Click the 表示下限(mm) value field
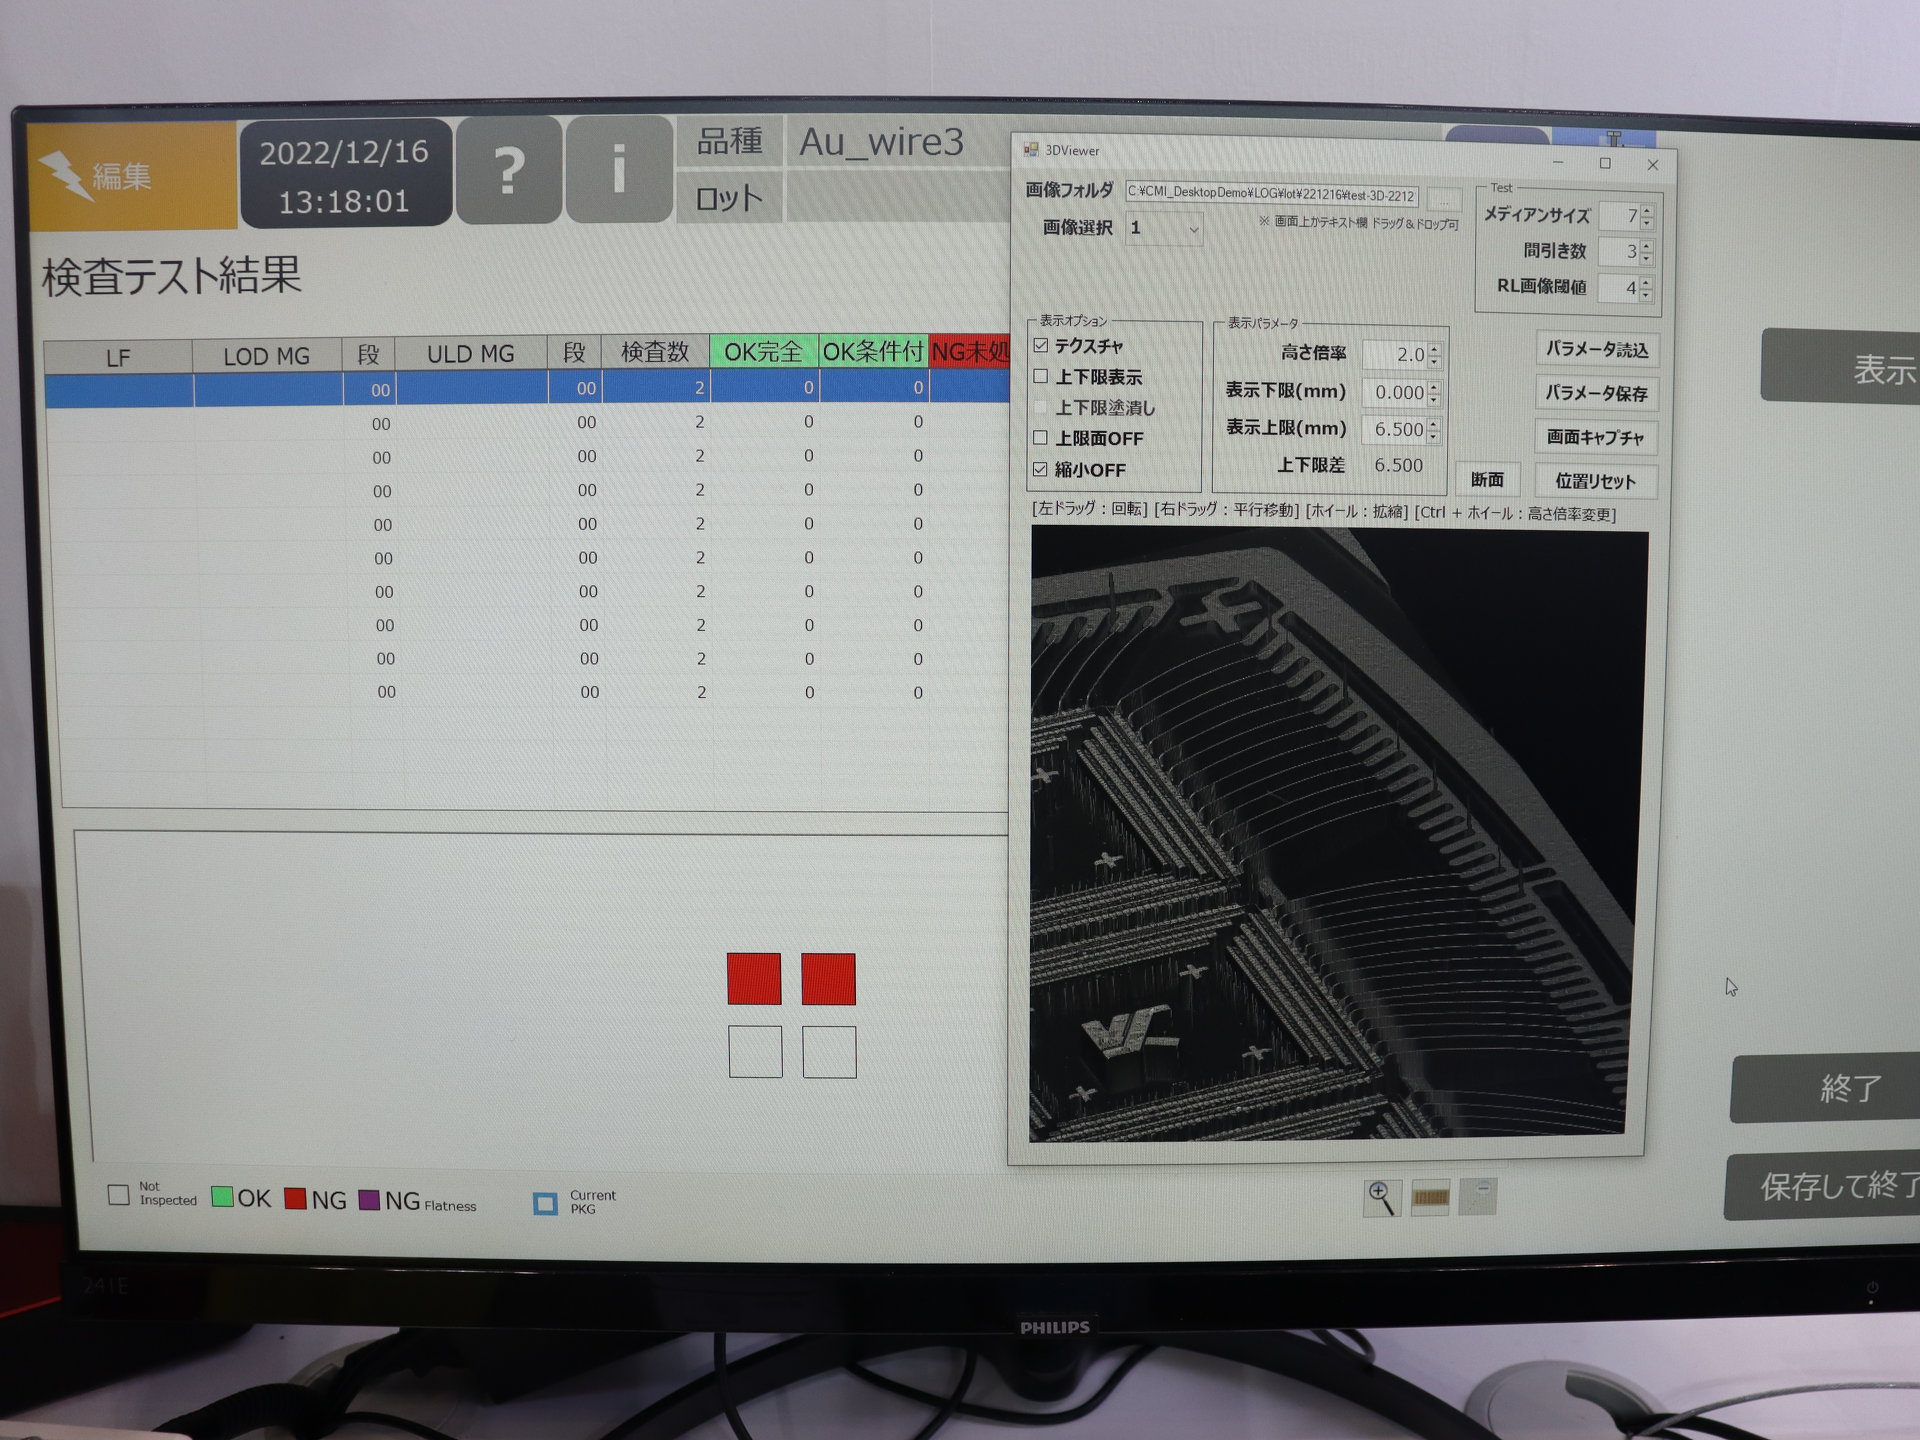1920x1440 pixels. (1395, 393)
